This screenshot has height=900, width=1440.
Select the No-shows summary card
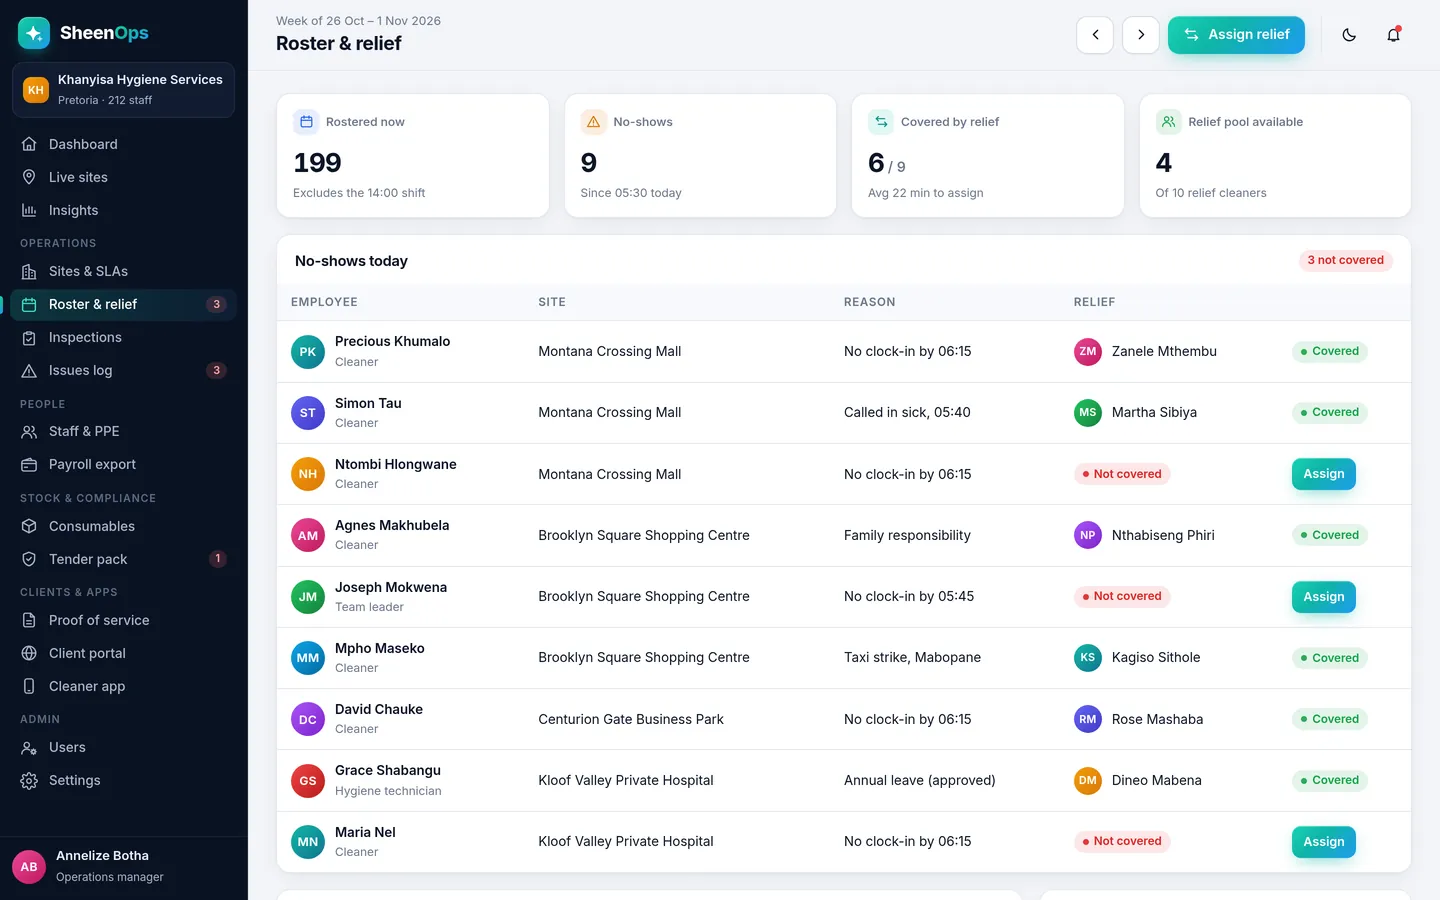700,155
